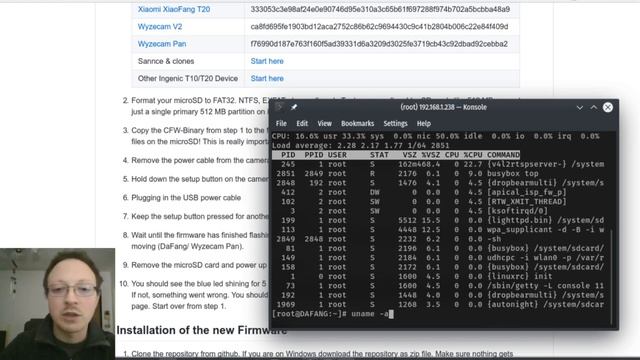Click the Load average line in terminal
This screenshot has height=360, width=640.
click(x=360, y=145)
